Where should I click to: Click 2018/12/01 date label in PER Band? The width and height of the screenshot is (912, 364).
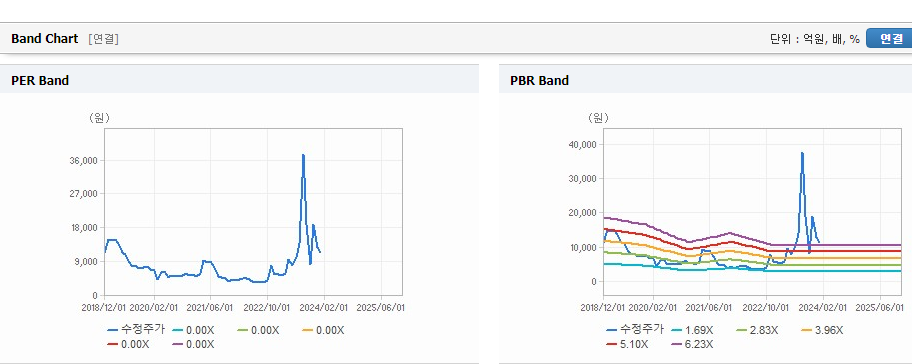pos(105,308)
